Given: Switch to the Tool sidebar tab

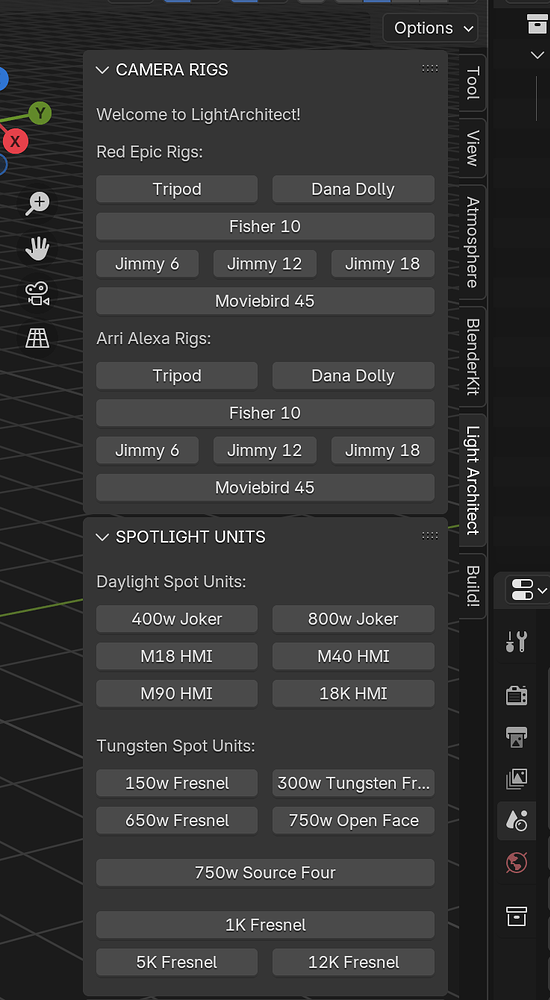Looking at the screenshot, I should point(472,83).
